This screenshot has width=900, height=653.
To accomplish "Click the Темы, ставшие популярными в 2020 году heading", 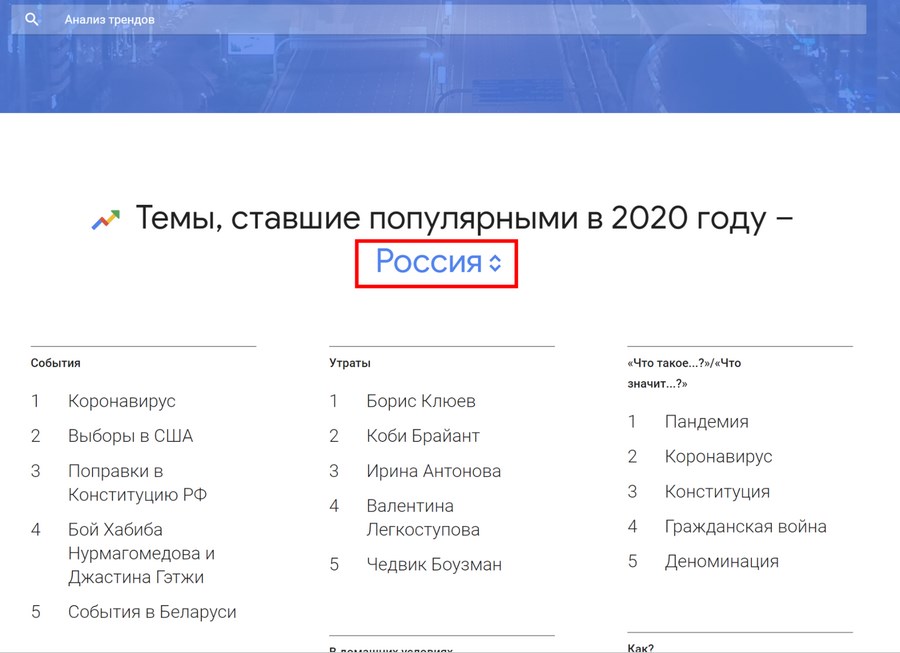I will (464, 218).
